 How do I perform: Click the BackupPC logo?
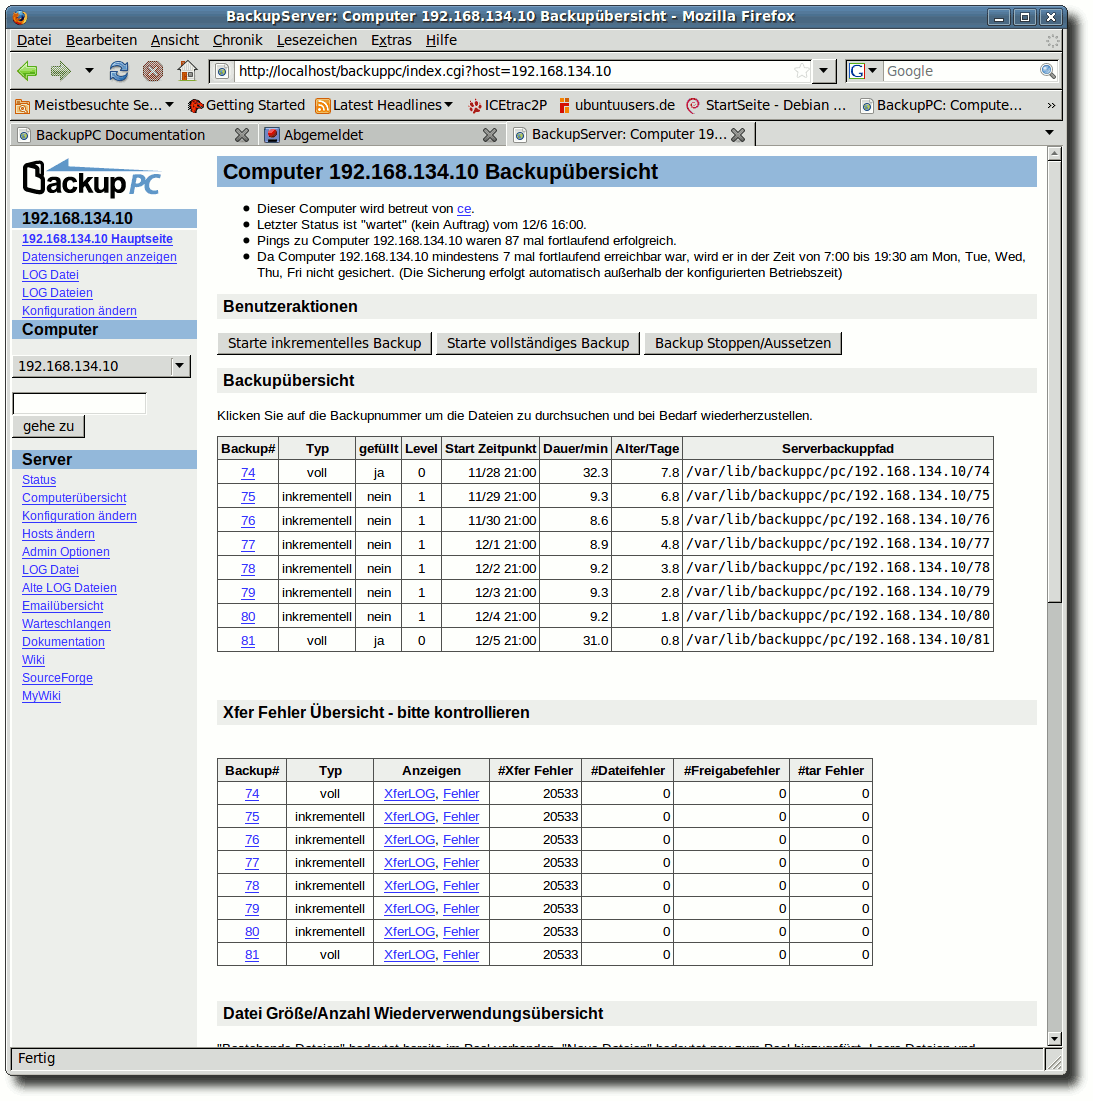coord(91,178)
